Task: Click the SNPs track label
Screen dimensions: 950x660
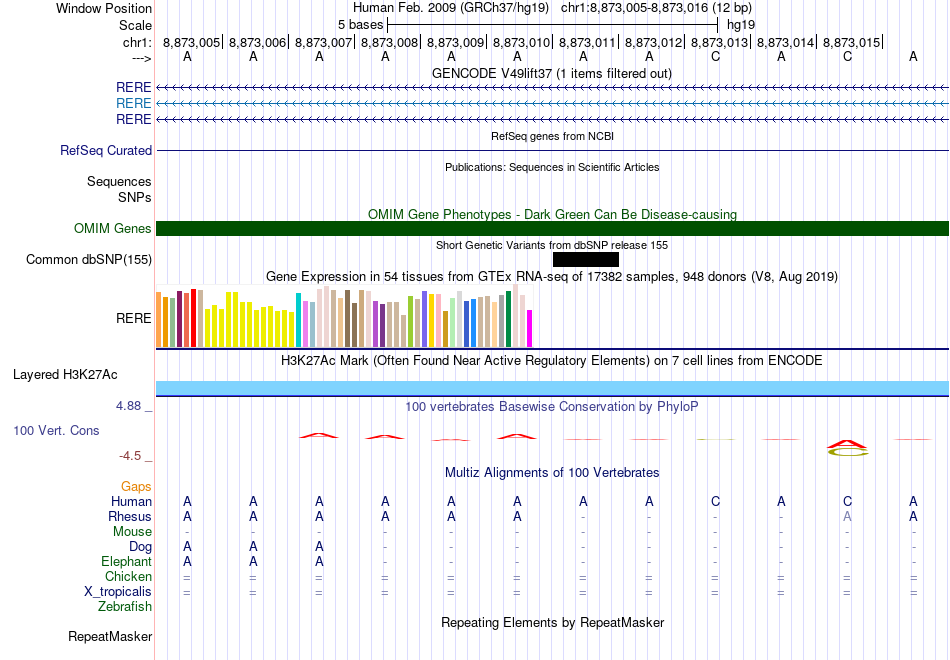Action: [135, 197]
